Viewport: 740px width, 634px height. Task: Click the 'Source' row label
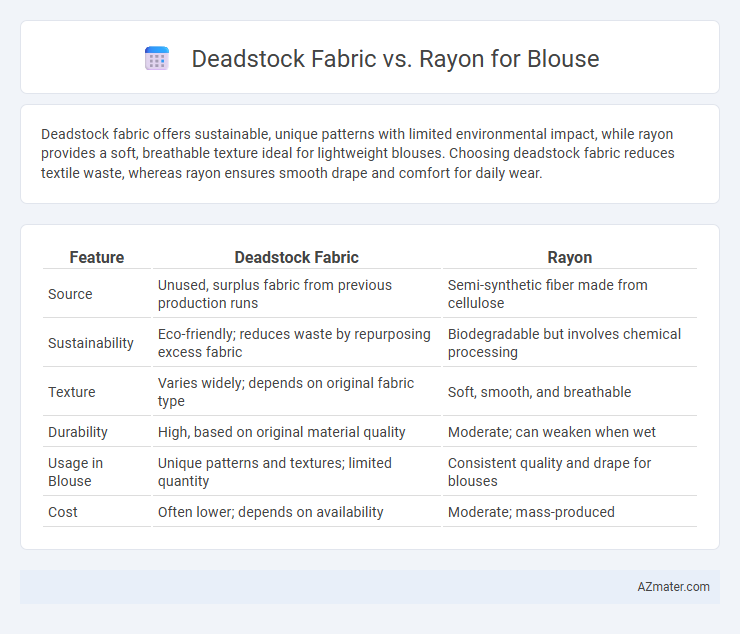70,294
